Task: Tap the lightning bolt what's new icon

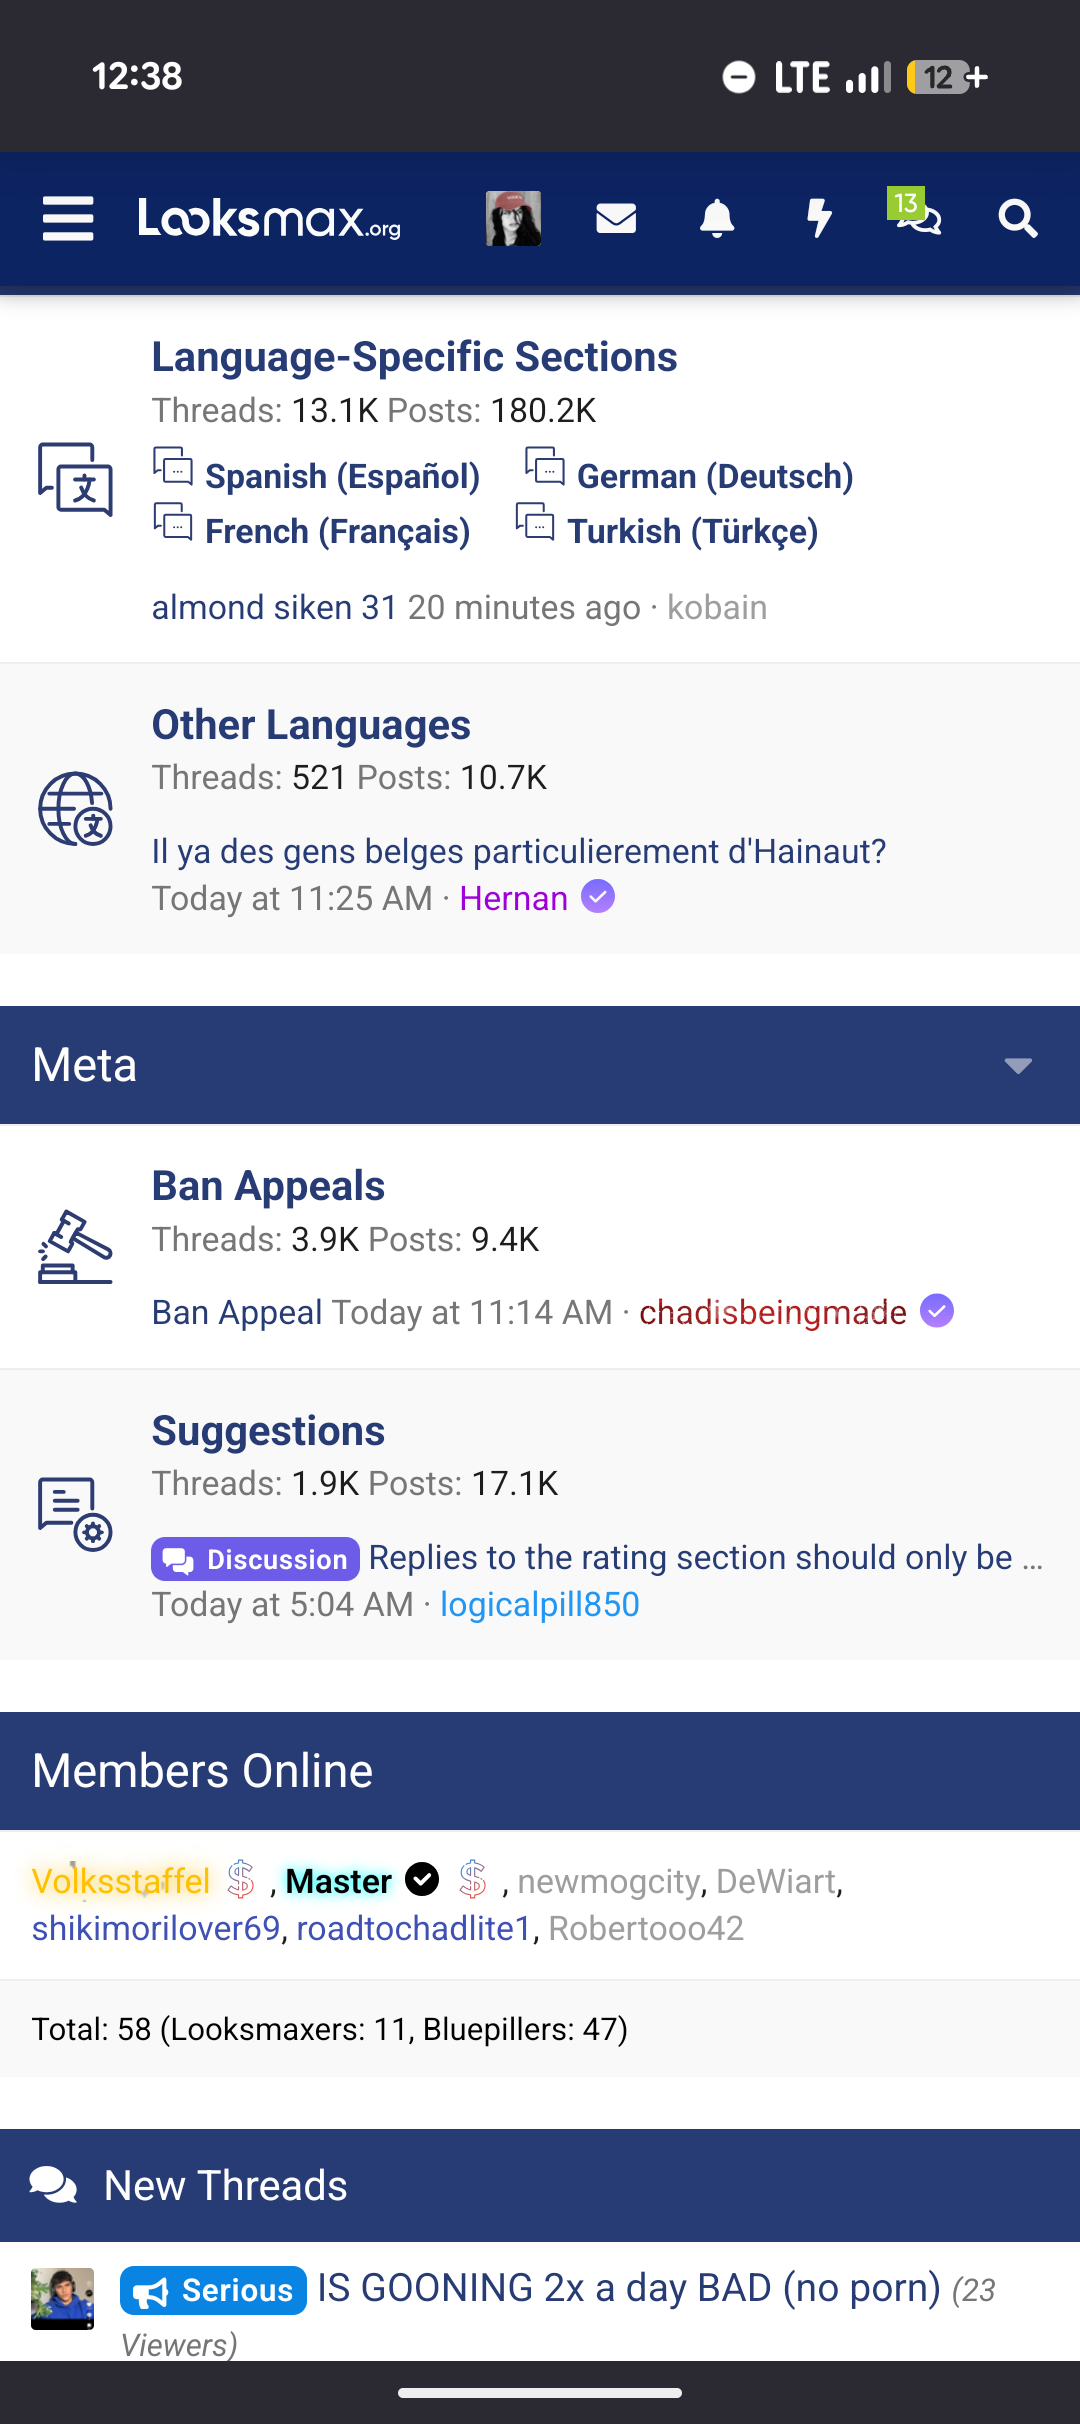Action: [x=819, y=218]
